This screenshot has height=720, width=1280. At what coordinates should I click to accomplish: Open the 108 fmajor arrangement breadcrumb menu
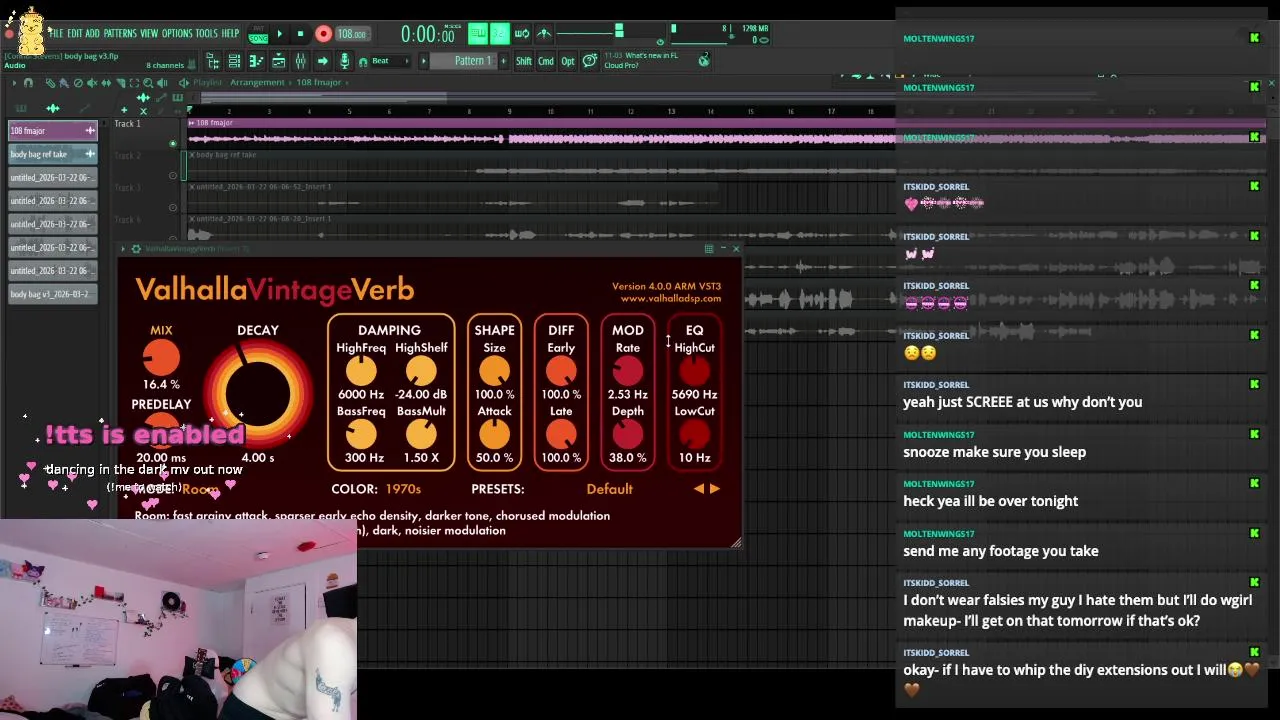(x=318, y=83)
